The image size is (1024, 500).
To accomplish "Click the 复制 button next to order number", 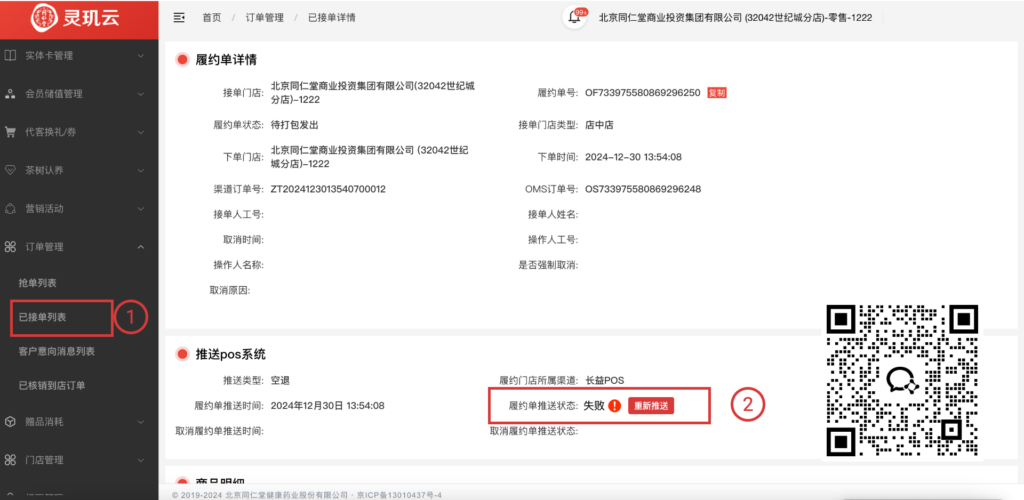I will point(717,93).
